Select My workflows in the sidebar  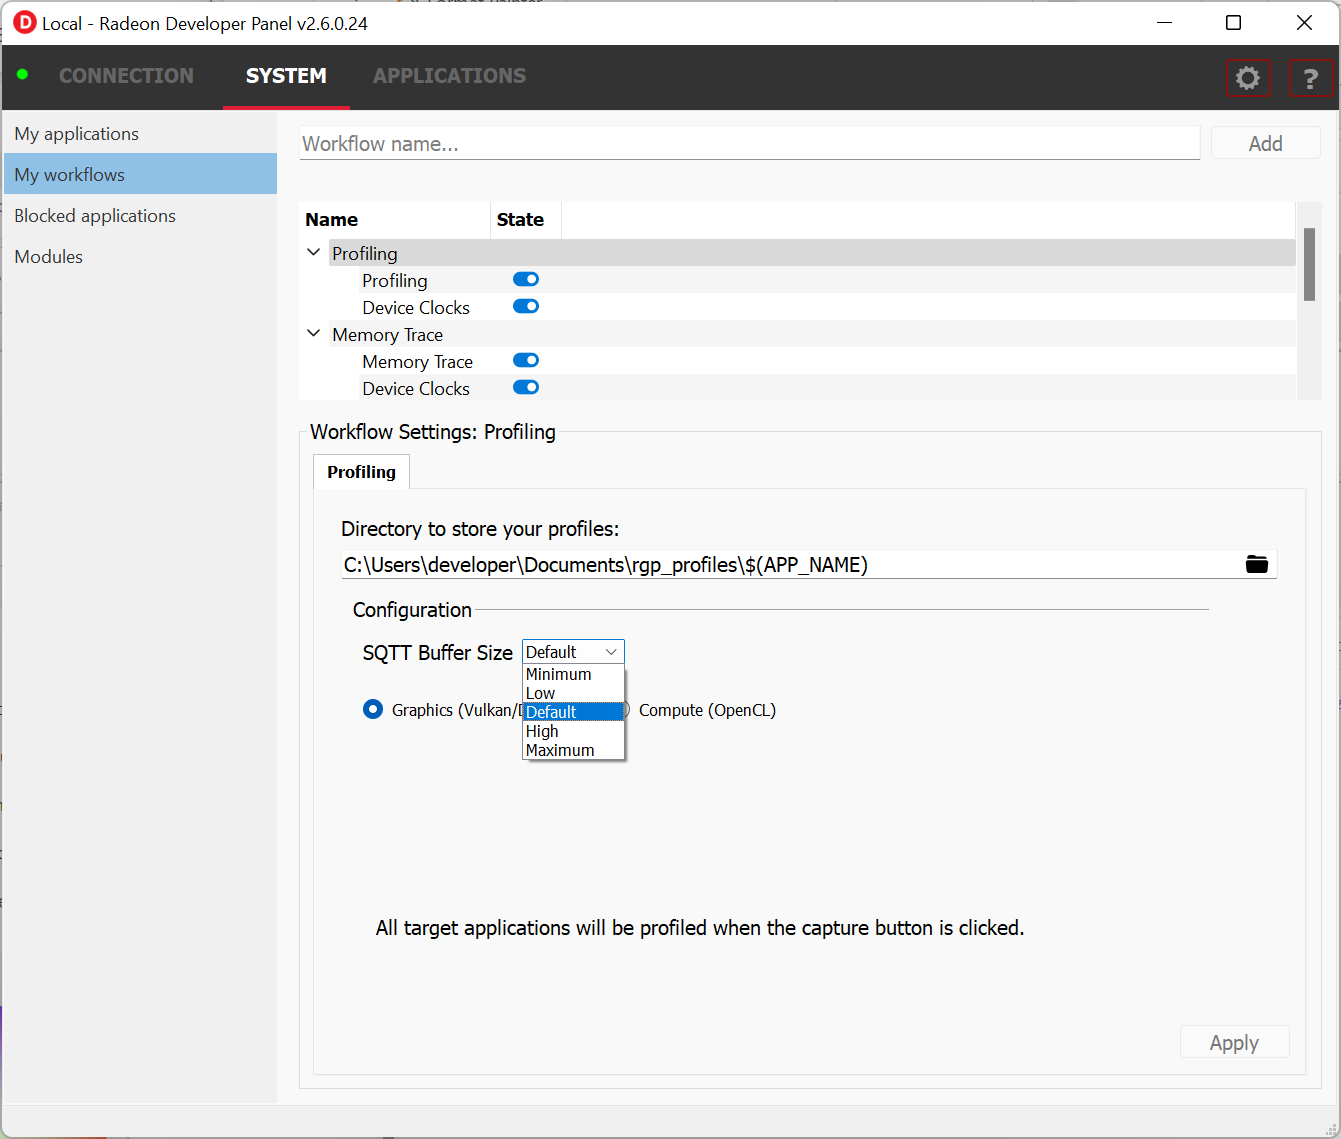tap(140, 174)
